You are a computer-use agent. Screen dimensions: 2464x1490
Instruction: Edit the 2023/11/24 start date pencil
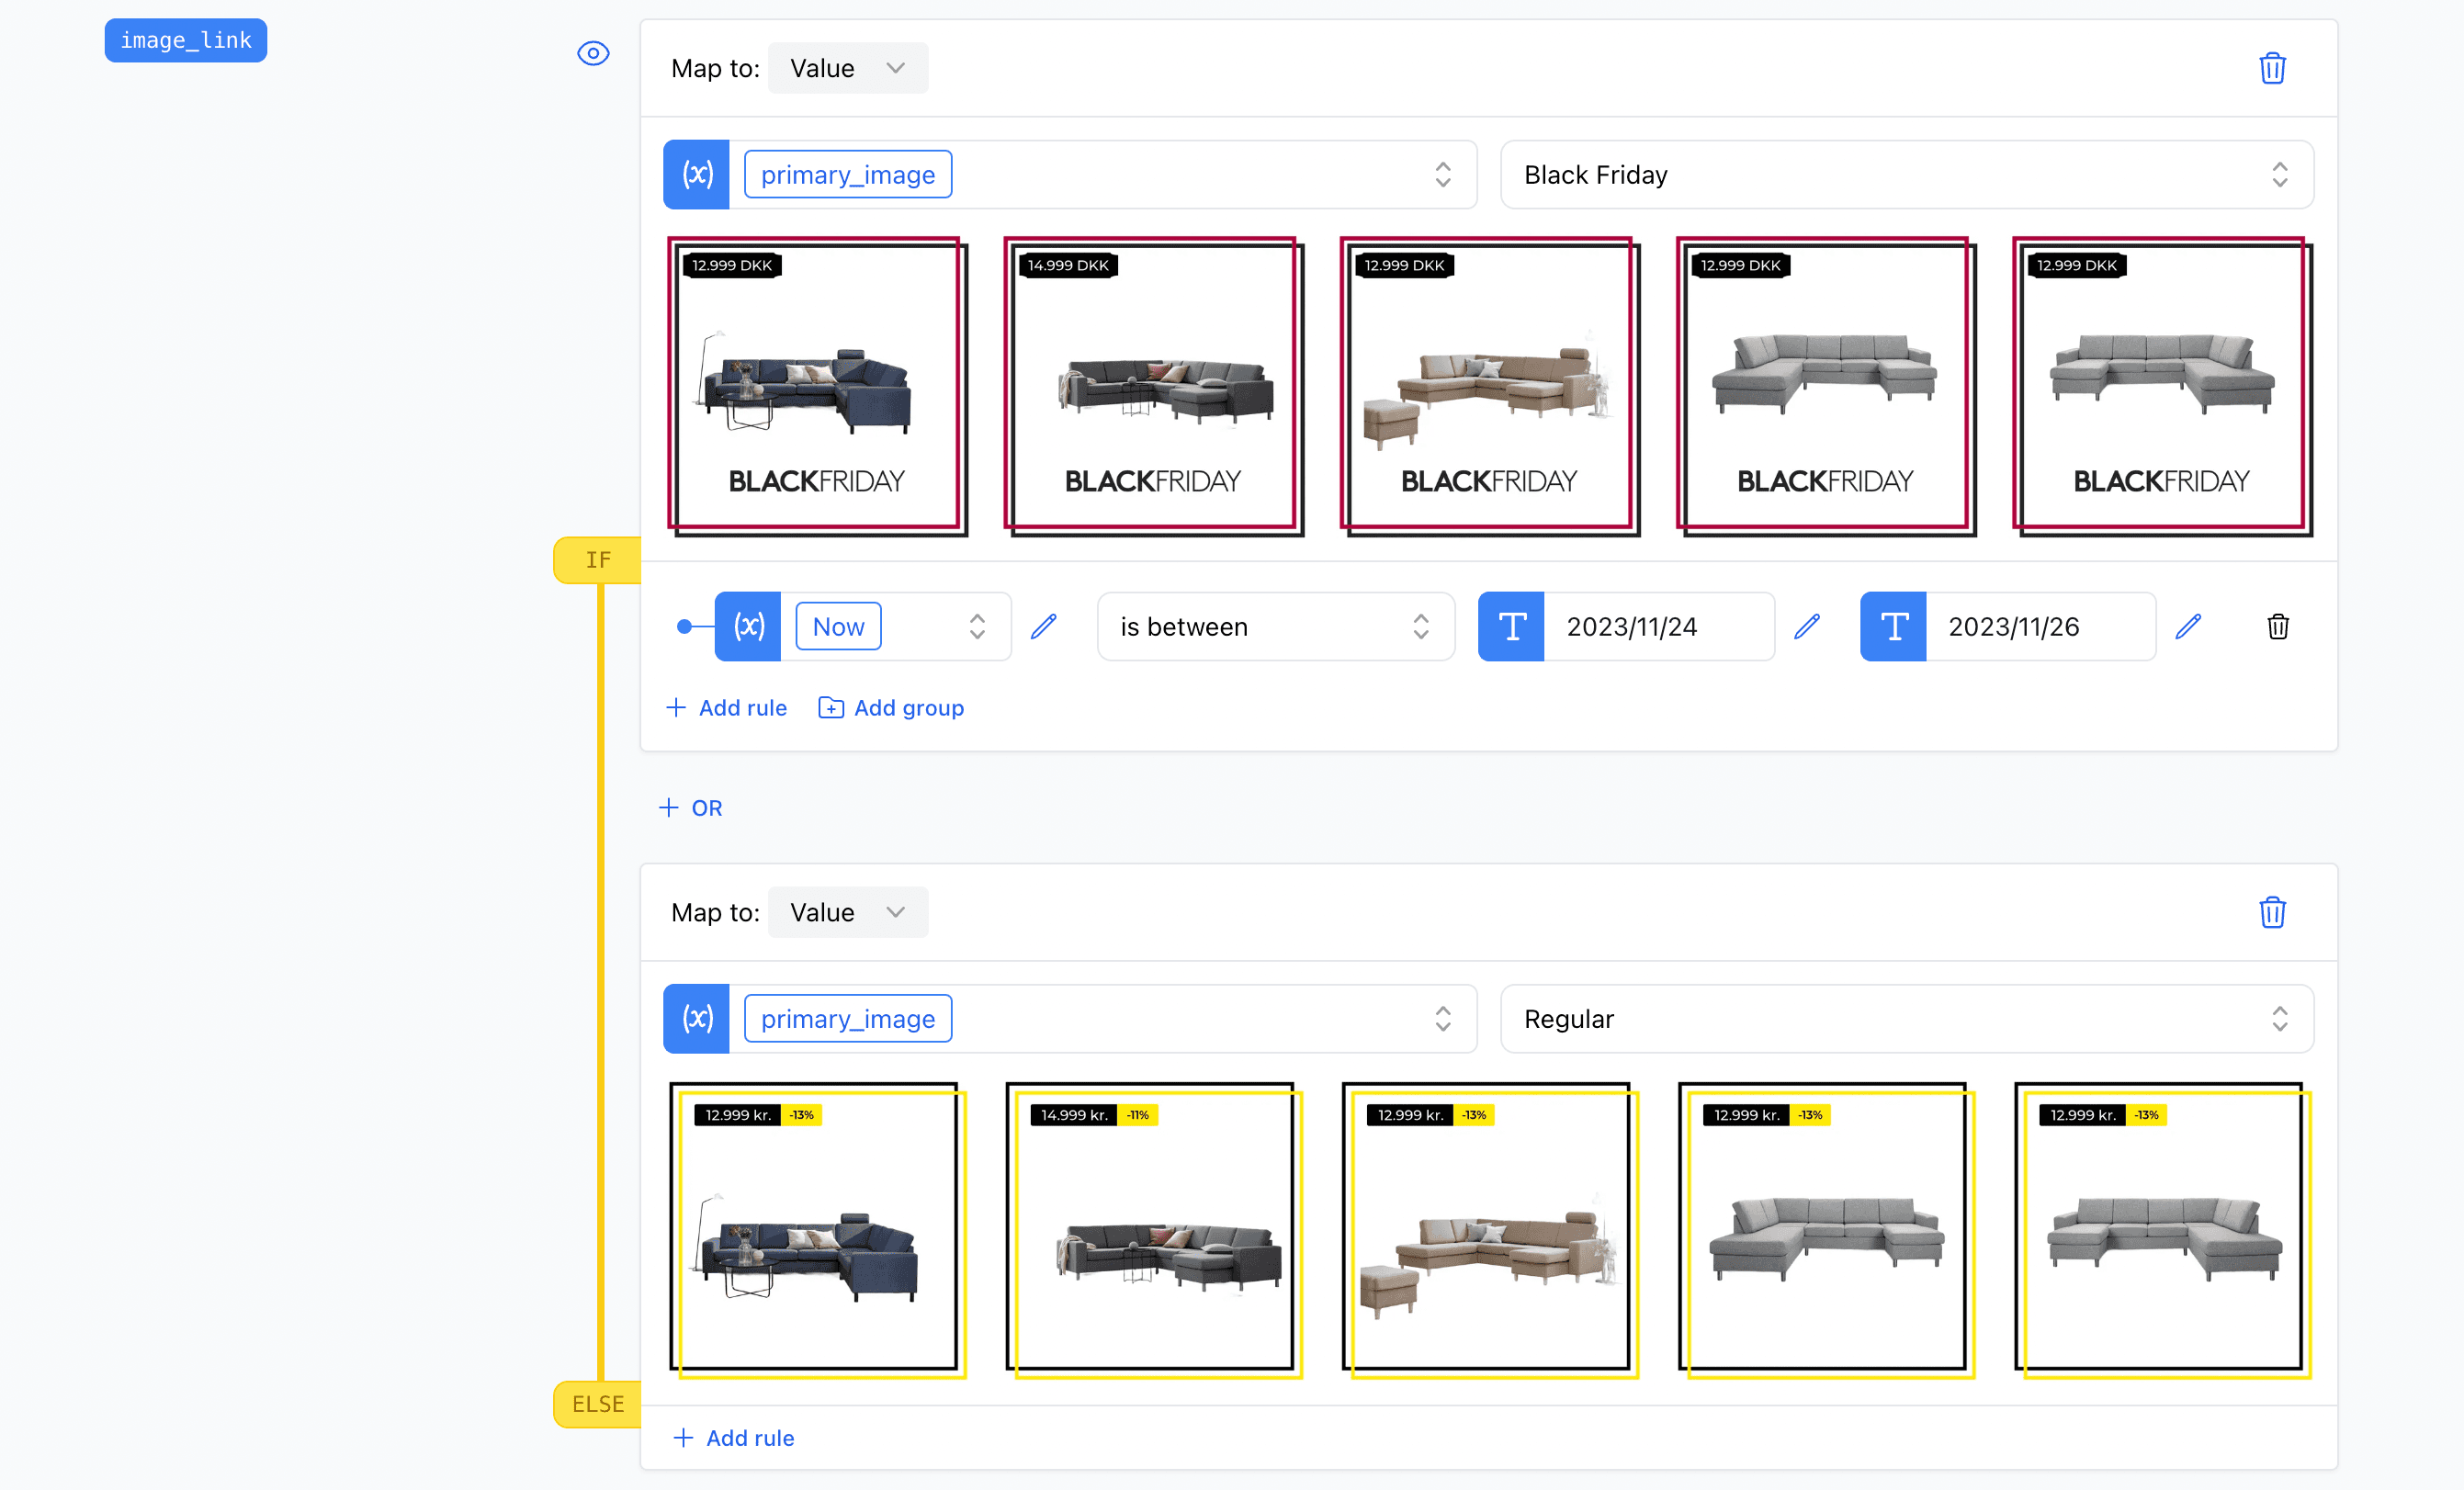click(x=1806, y=627)
